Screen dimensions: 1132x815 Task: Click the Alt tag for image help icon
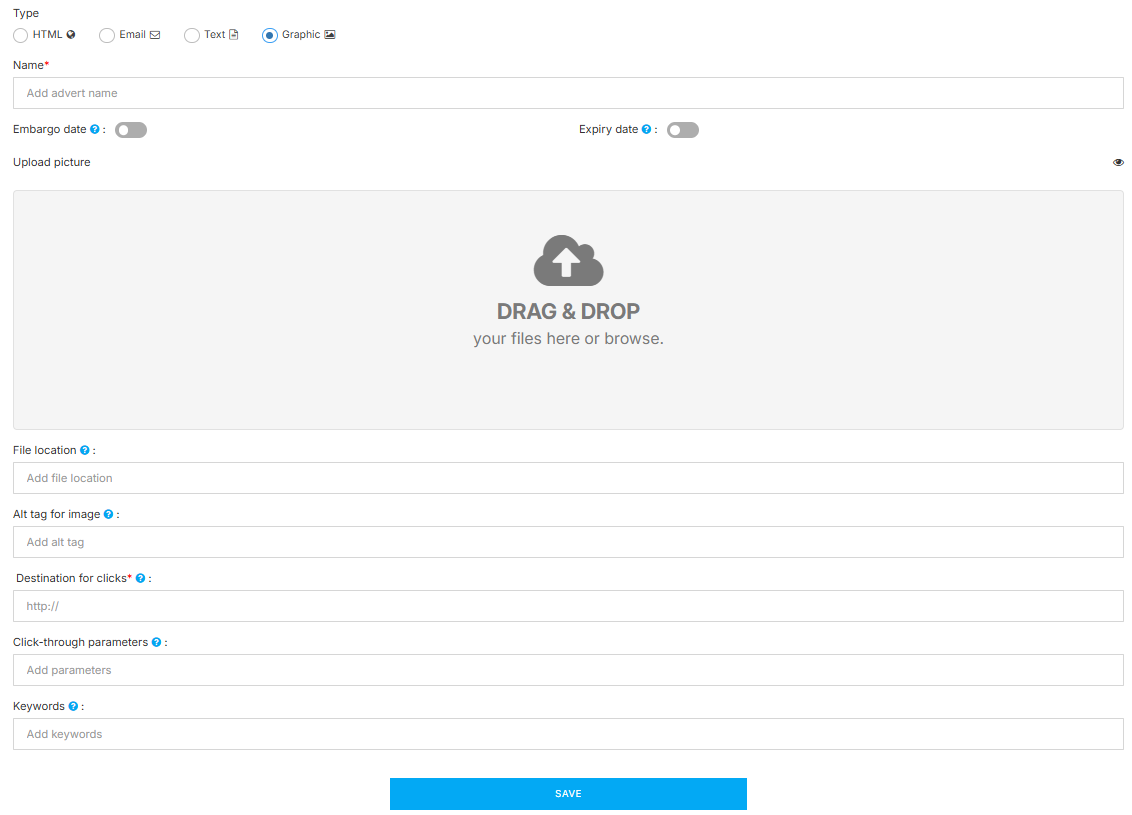pos(109,515)
